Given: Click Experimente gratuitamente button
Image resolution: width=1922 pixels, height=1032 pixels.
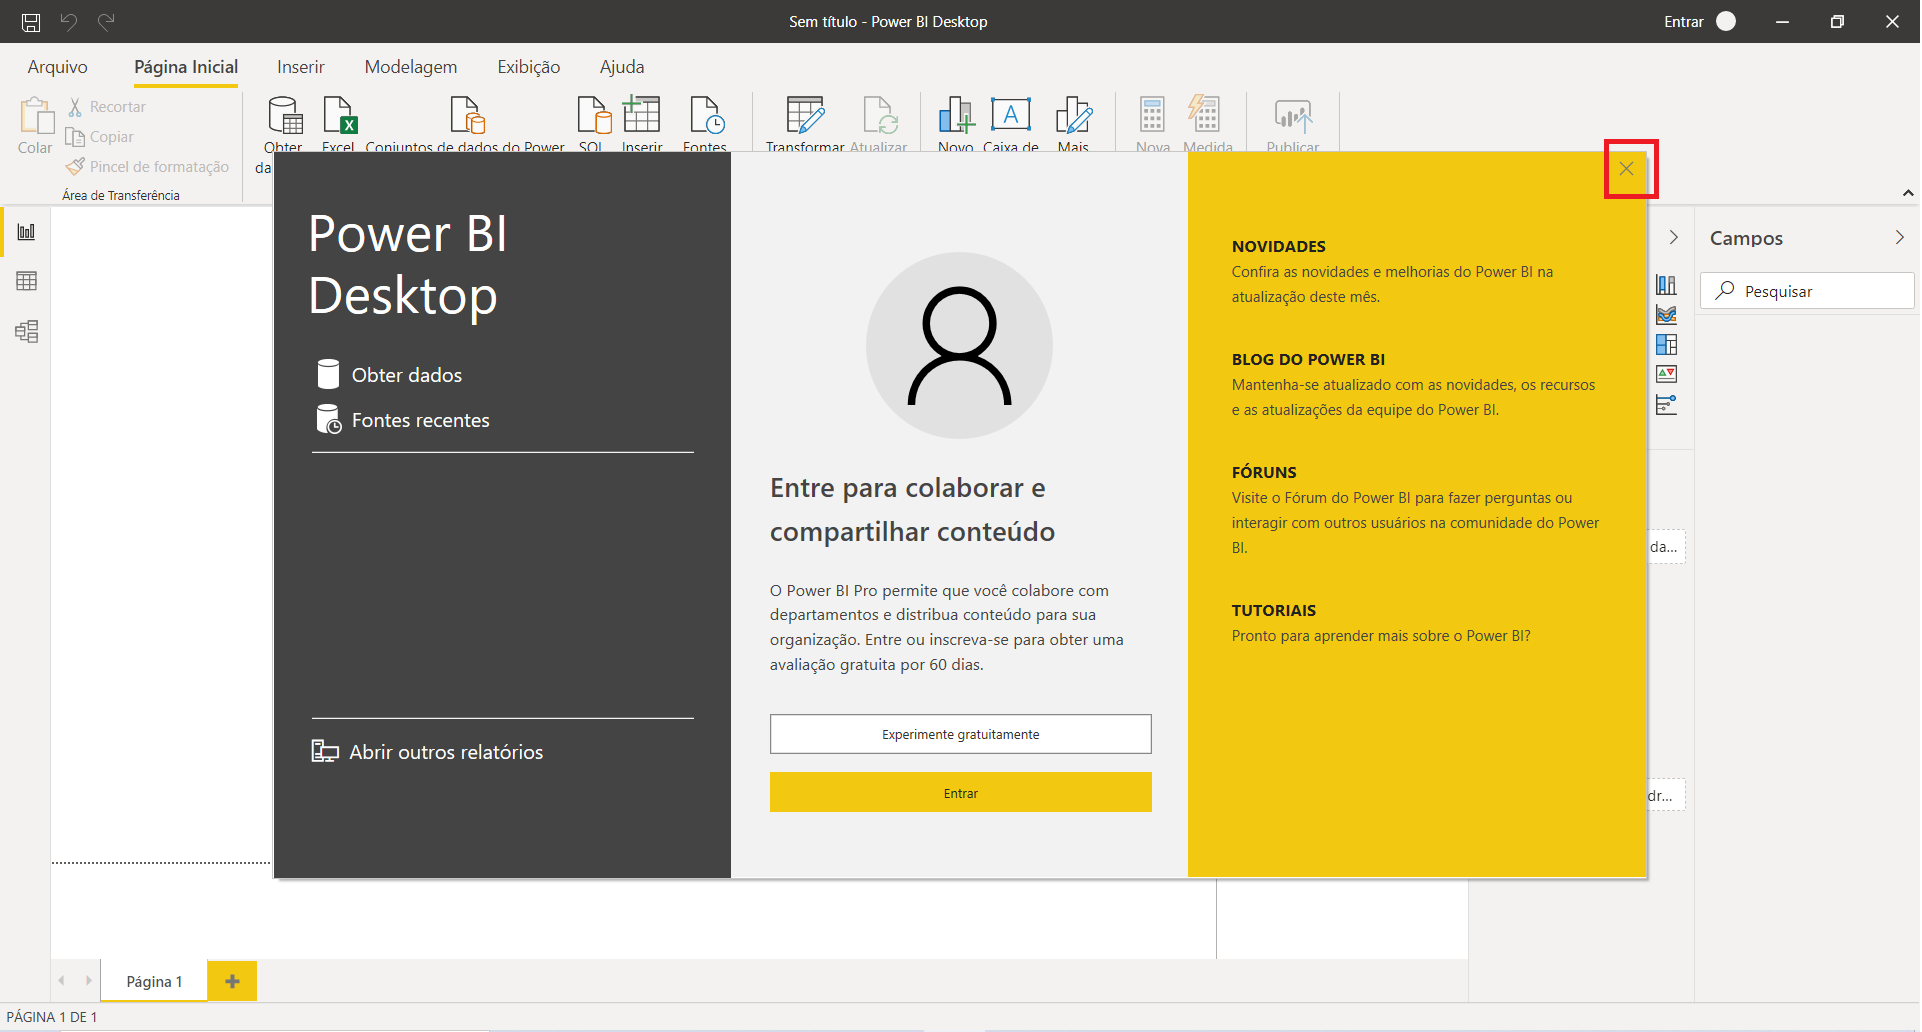Looking at the screenshot, I should point(961,734).
